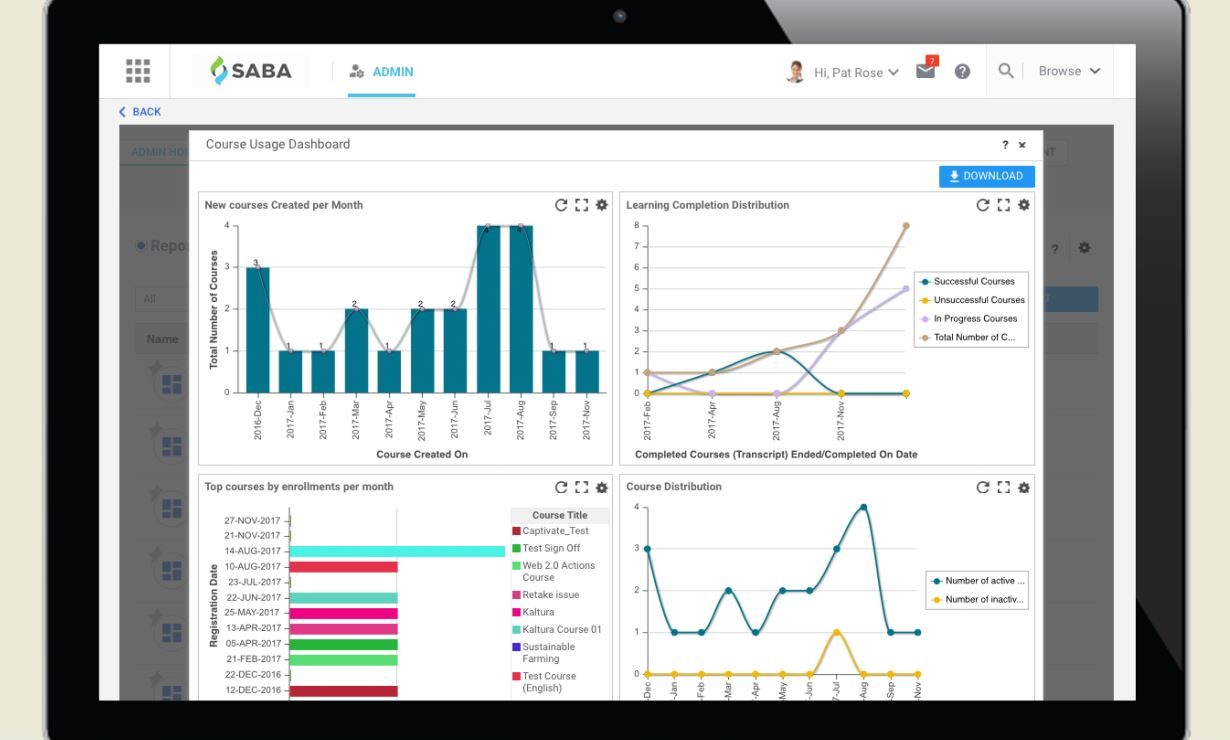Viewport: 1230px width, 740px height.
Task: Open the app grid menu icon
Action: pyautogui.click(x=138, y=71)
